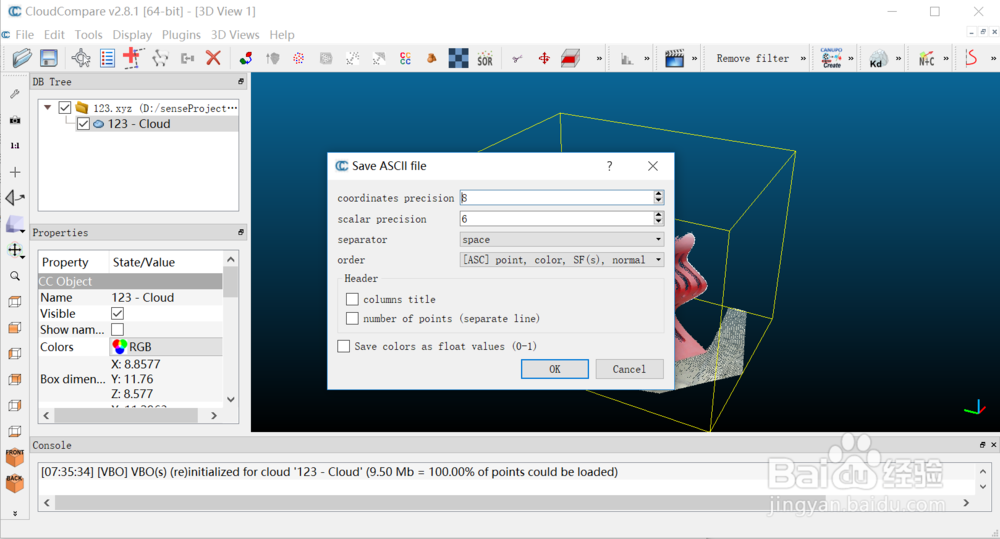Image resolution: width=1000 pixels, height=539 pixels.
Task: Toggle the 123 - Cloud checkbox
Action: [84, 124]
